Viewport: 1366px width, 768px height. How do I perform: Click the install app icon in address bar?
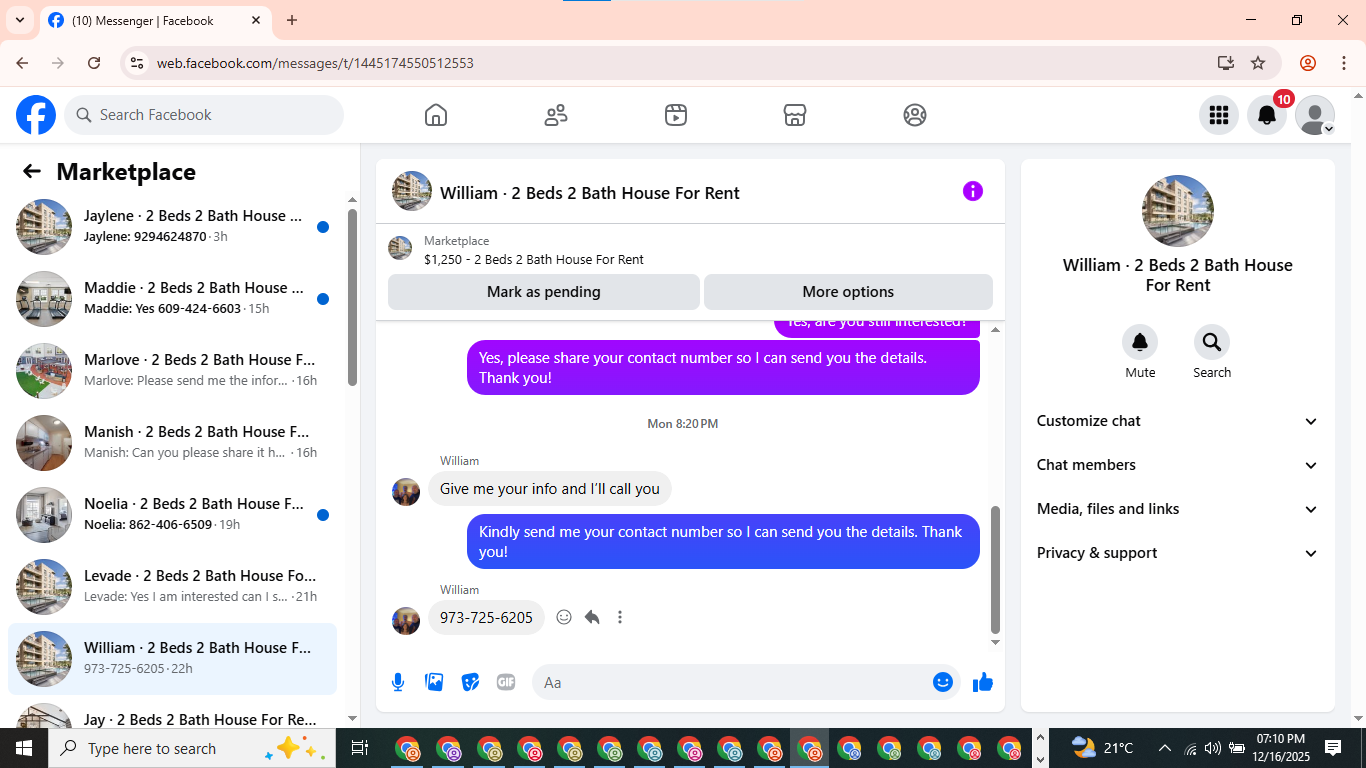tap(1226, 63)
